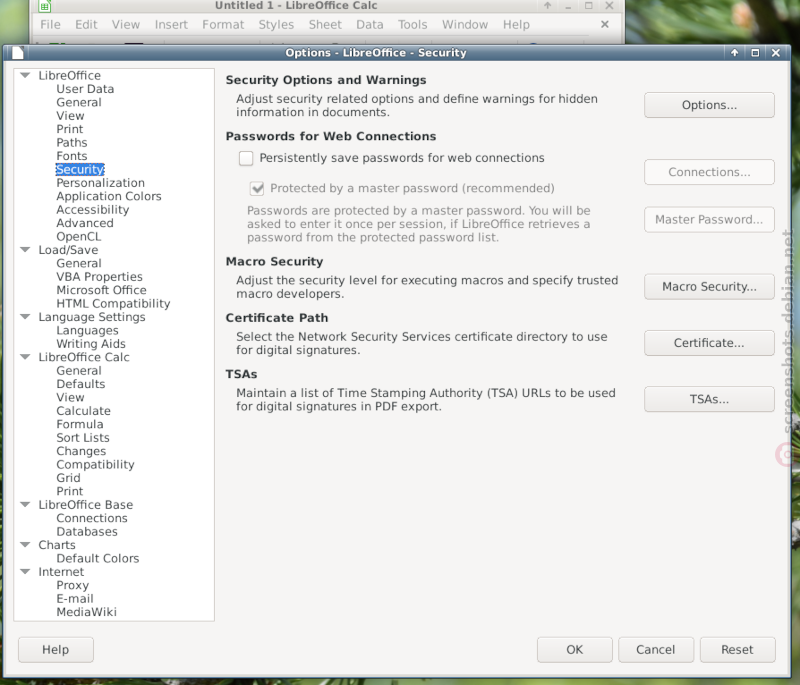800x685 pixels.
Task: Select OpenCL in the tree
Action: [x=79, y=237]
